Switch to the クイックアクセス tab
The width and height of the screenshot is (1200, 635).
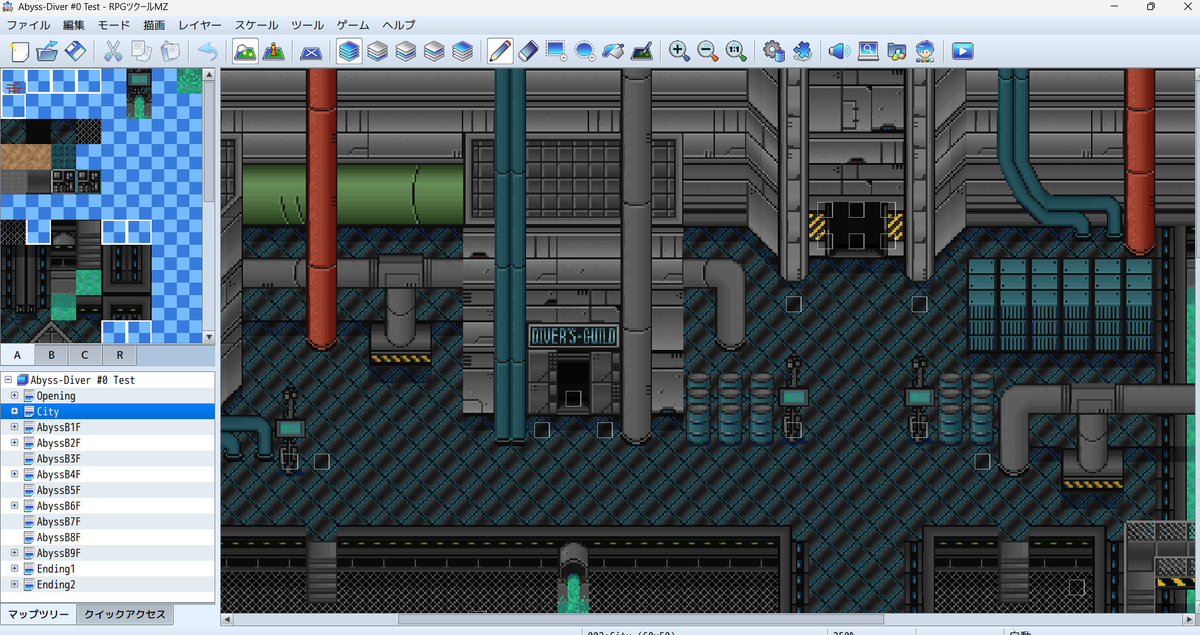coord(125,614)
